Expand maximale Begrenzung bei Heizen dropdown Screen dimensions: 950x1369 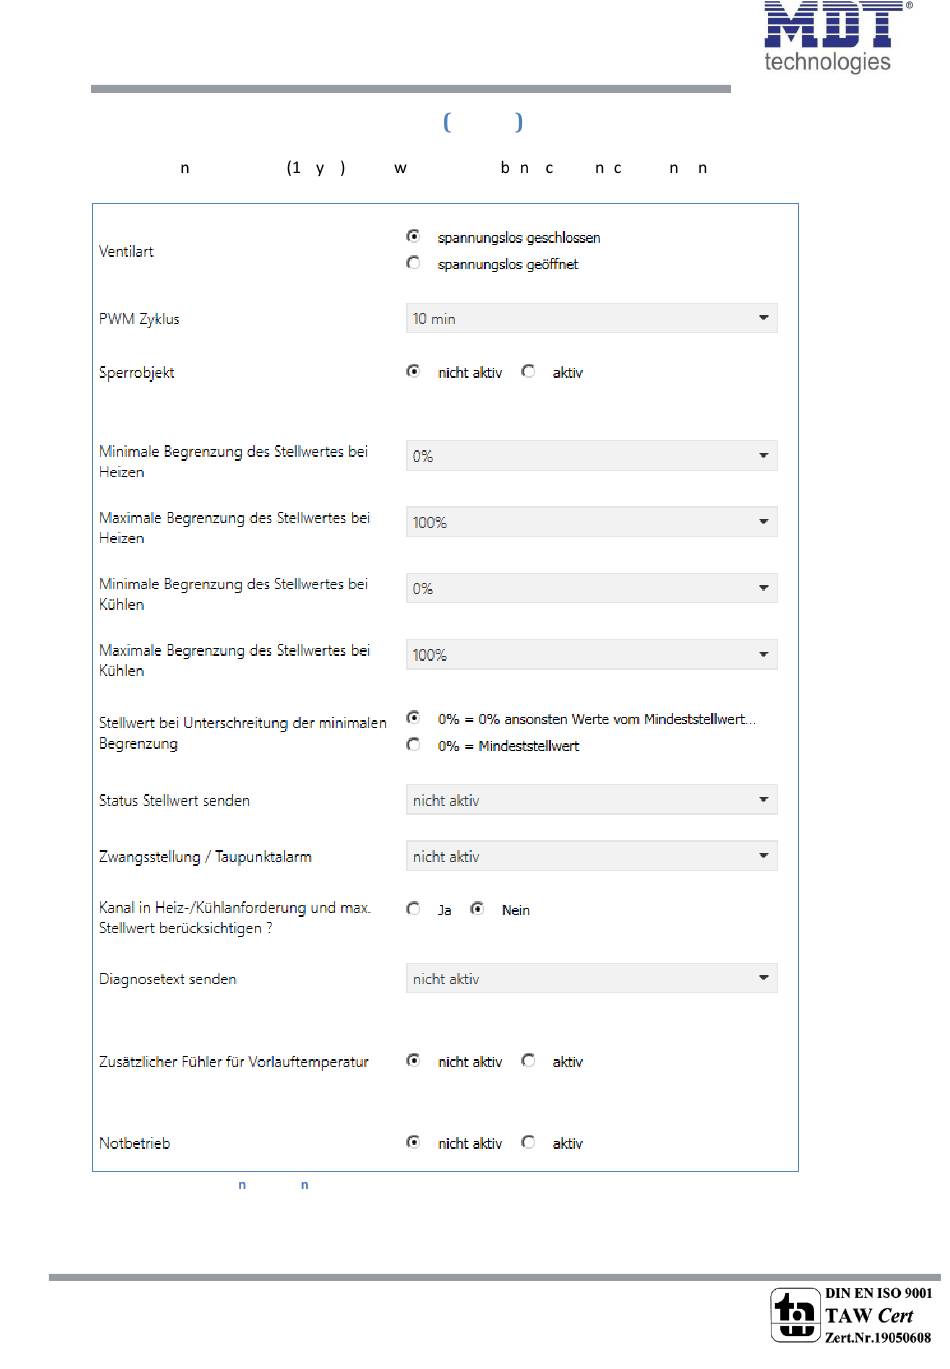(591, 521)
